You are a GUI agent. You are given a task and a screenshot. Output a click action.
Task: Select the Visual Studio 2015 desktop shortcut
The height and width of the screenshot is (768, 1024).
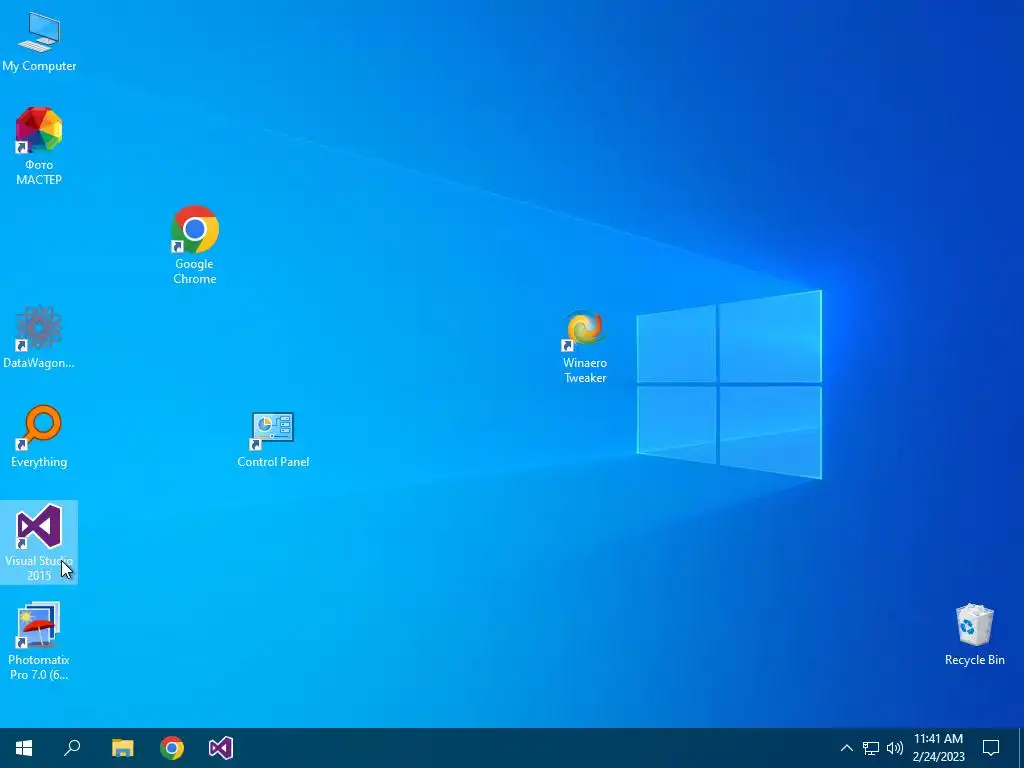pos(39,542)
